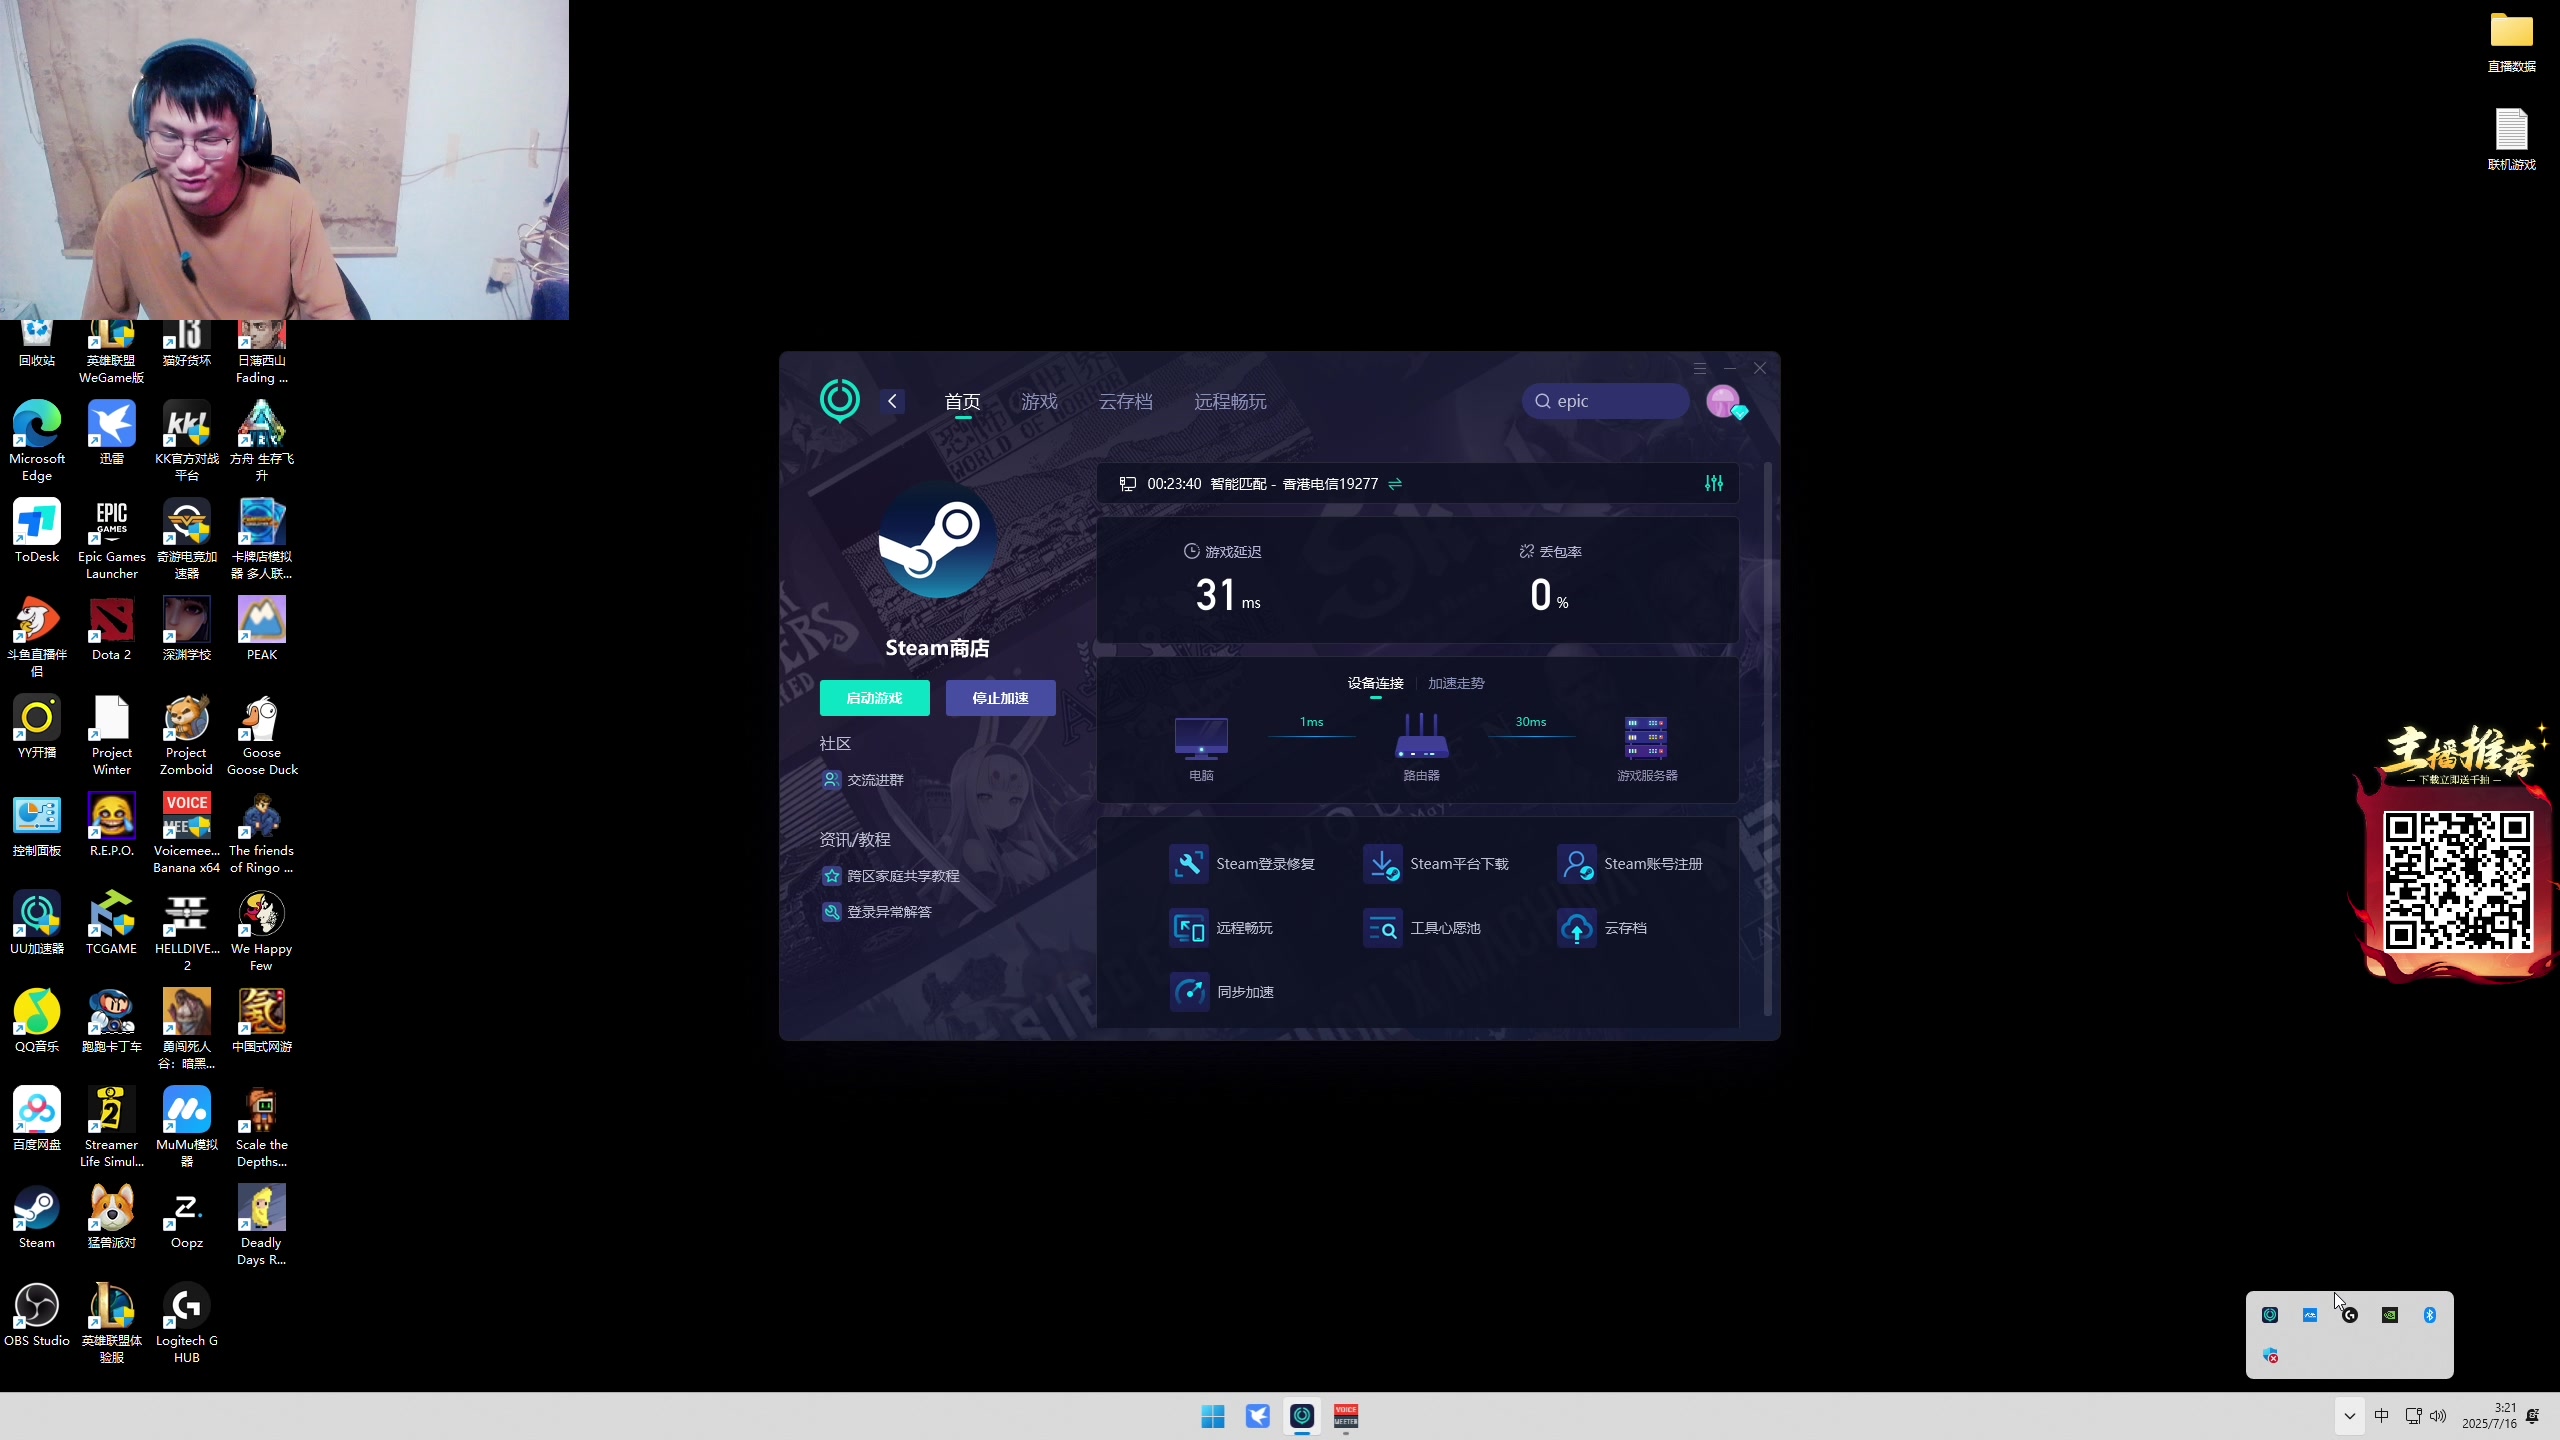Image resolution: width=2560 pixels, height=1440 pixels.
Task: Select the Dota 2 desktop shortcut
Action: pyautogui.click(x=112, y=630)
